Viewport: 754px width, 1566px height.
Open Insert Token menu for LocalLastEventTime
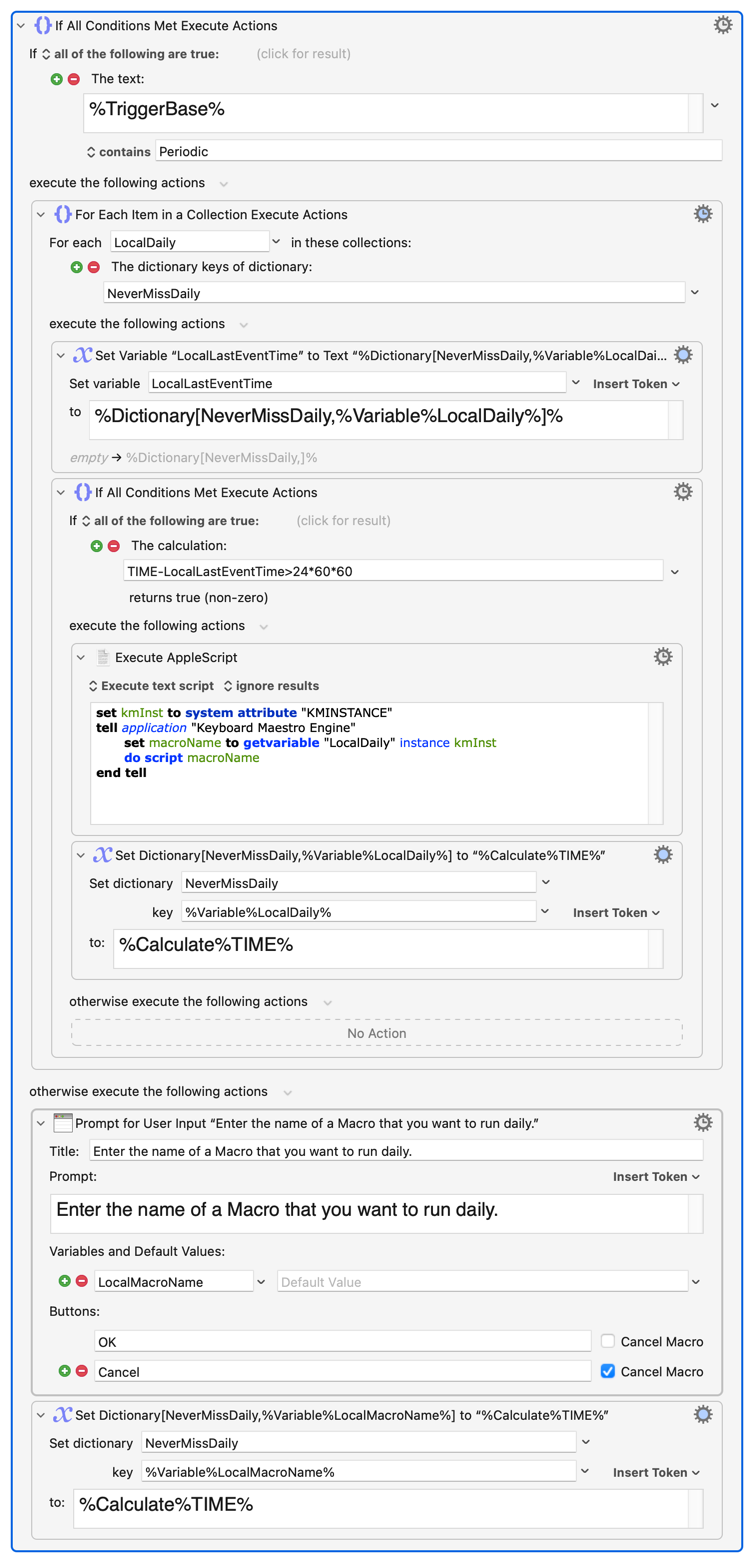coord(636,383)
